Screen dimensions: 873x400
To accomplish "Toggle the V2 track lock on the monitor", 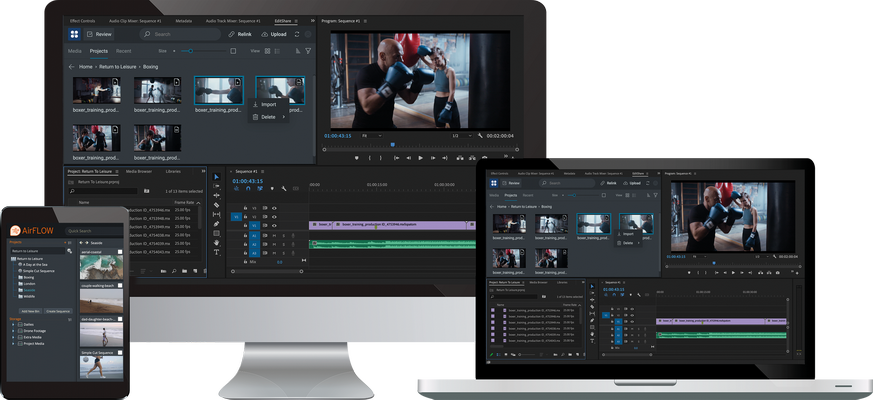I will point(247,217).
